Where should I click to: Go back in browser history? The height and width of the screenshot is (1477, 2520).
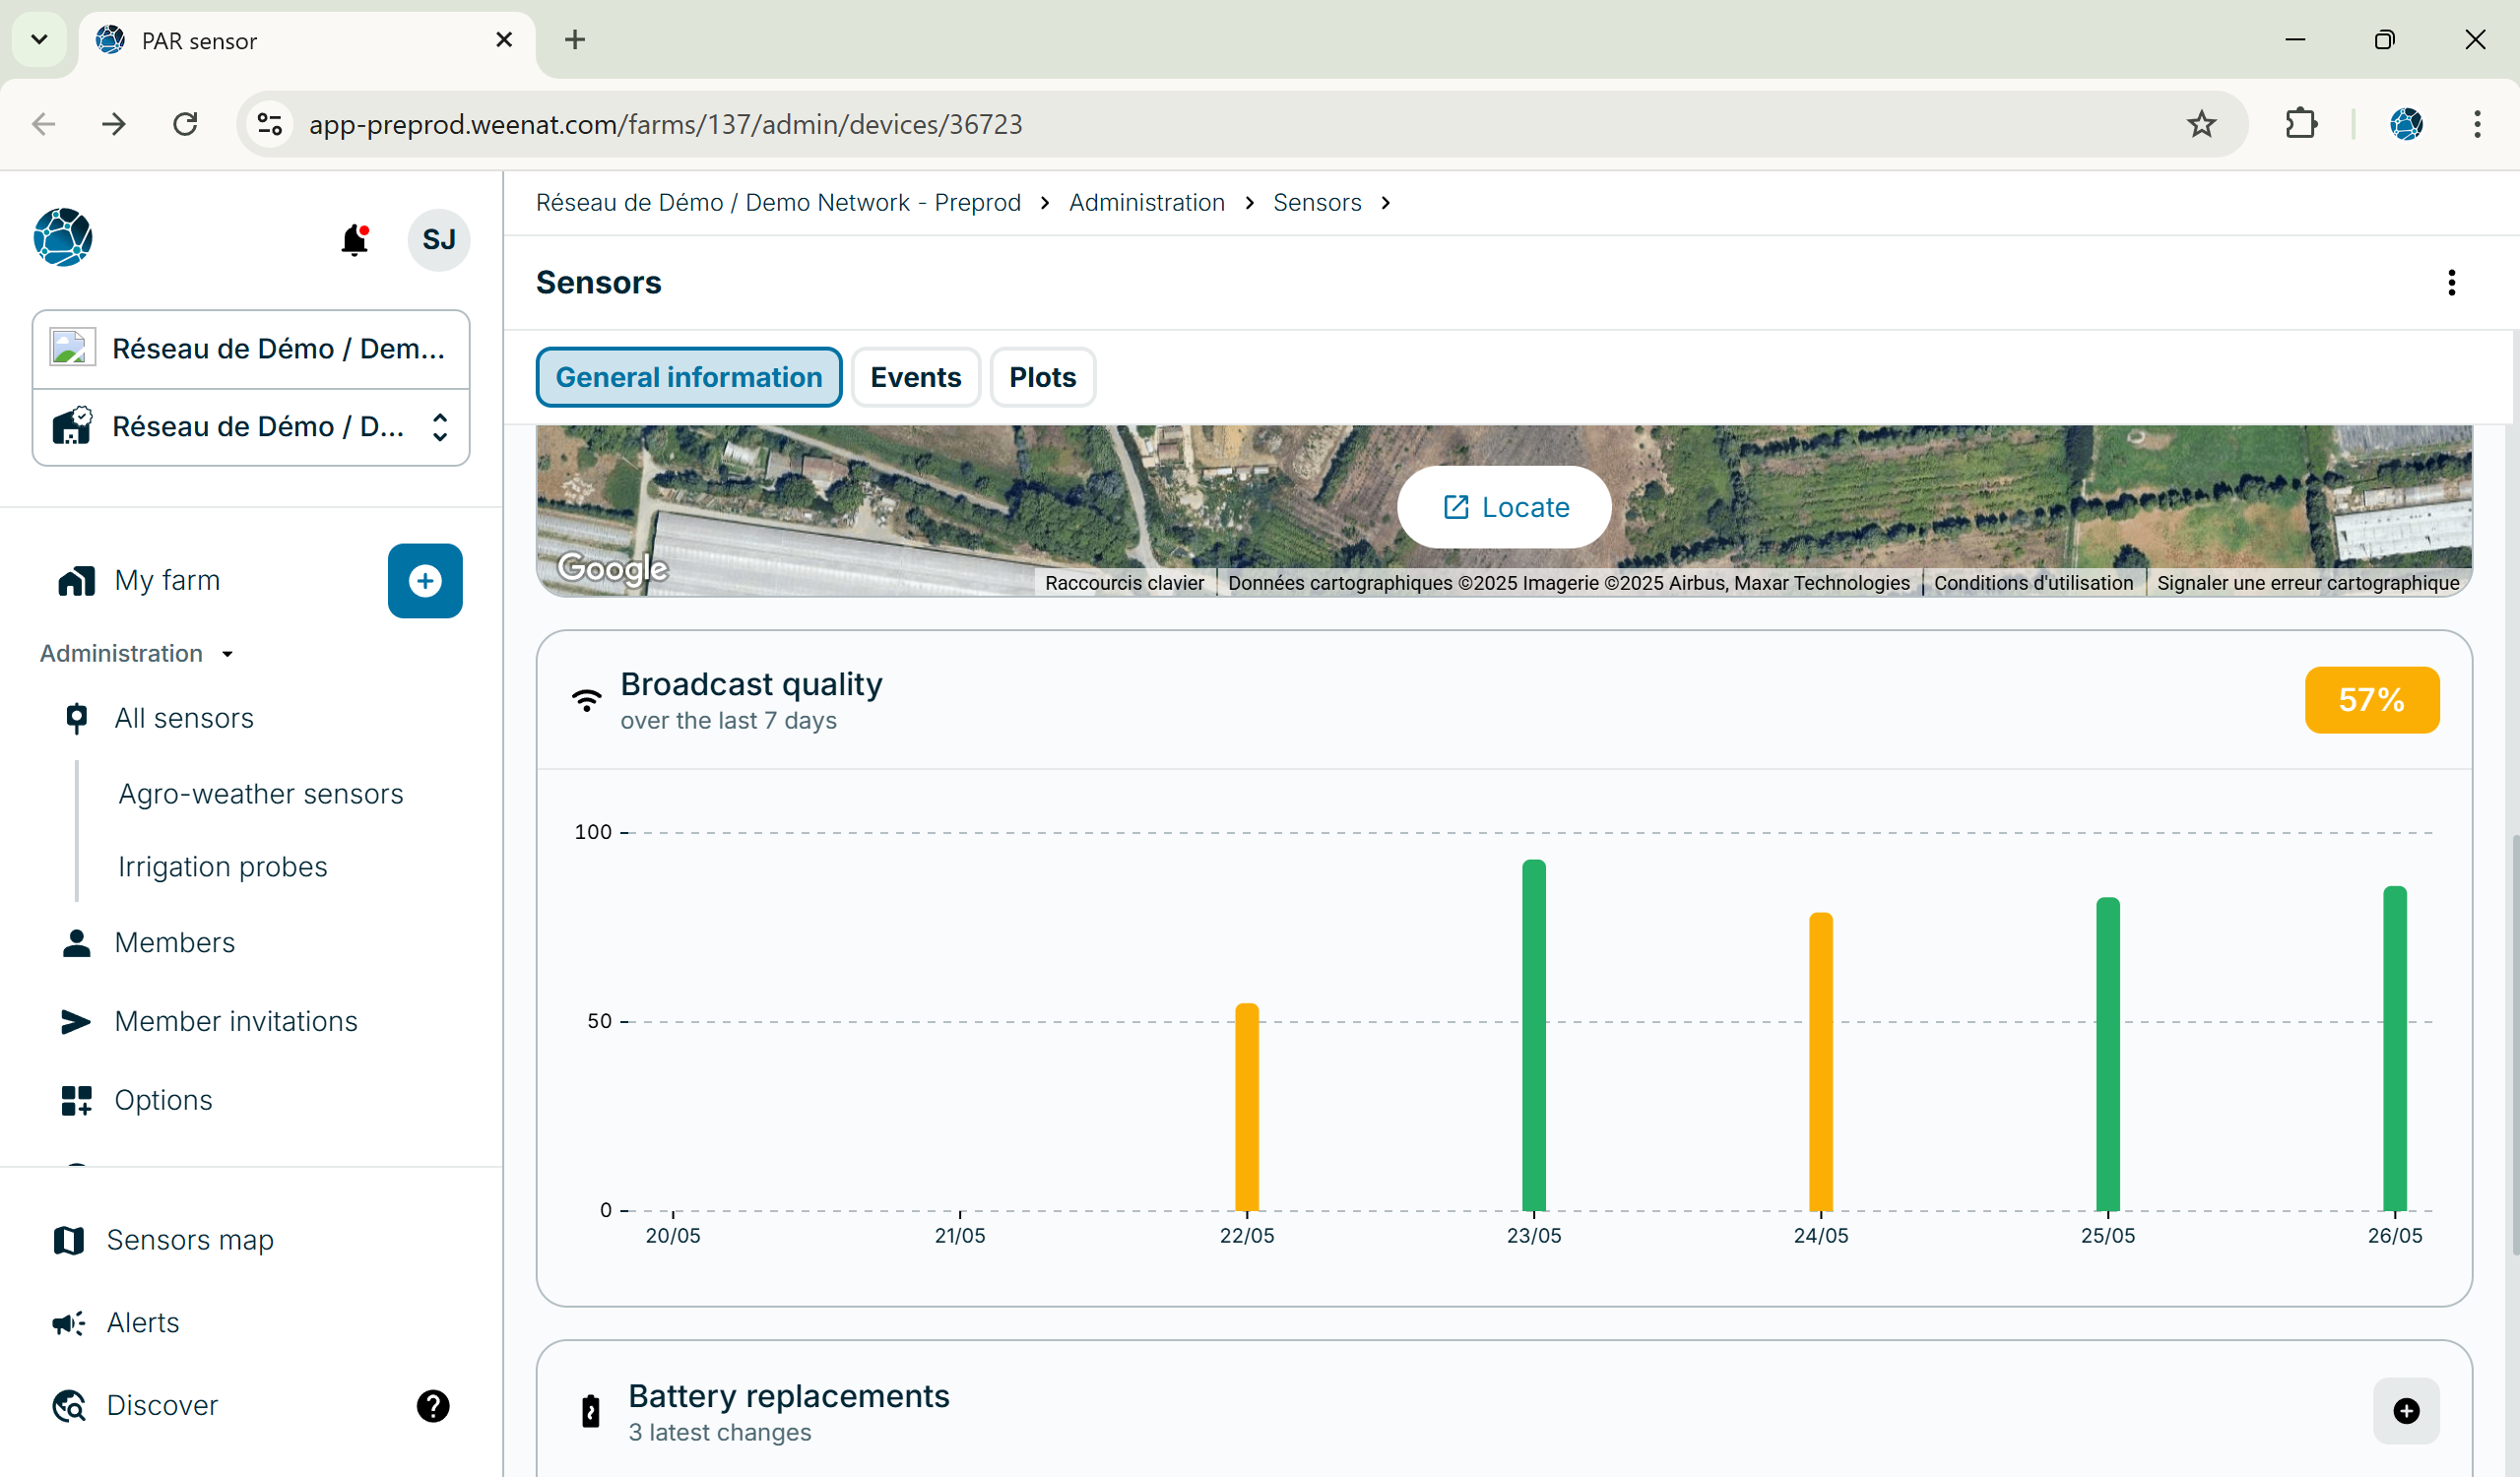point(44,124)
